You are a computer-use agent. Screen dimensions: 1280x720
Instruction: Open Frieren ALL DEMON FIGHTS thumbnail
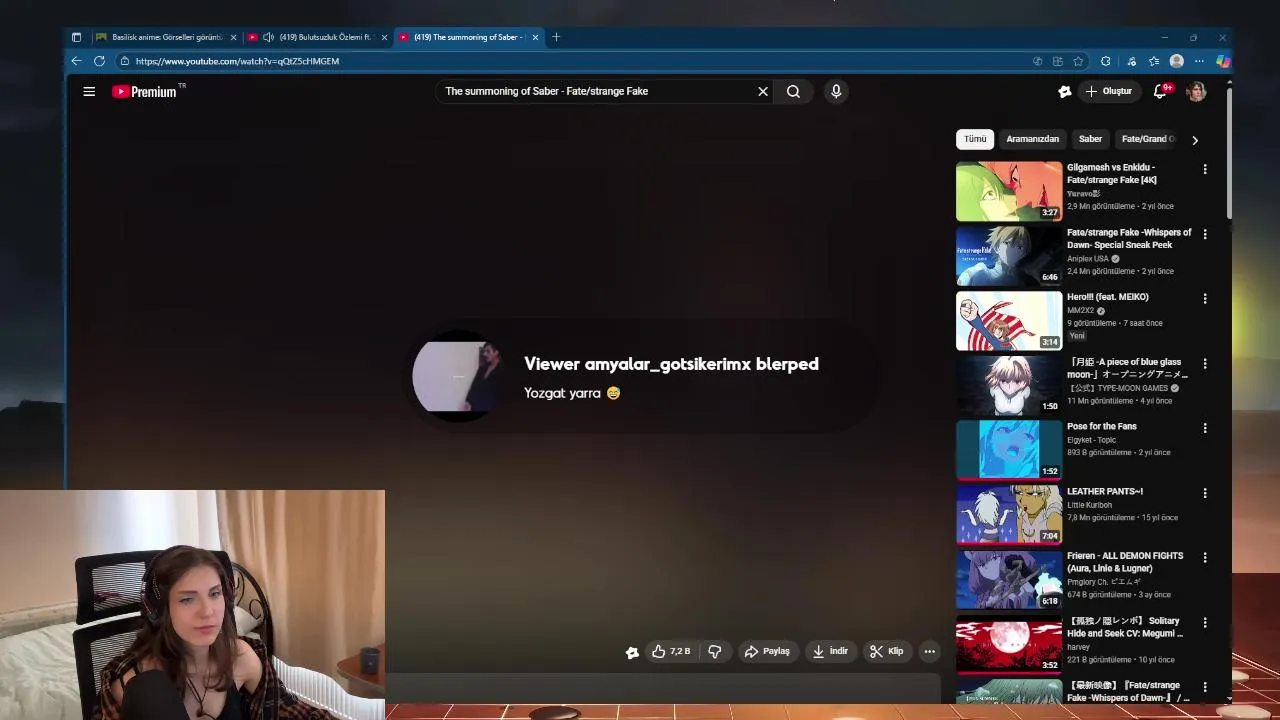tap(1009, 579)
